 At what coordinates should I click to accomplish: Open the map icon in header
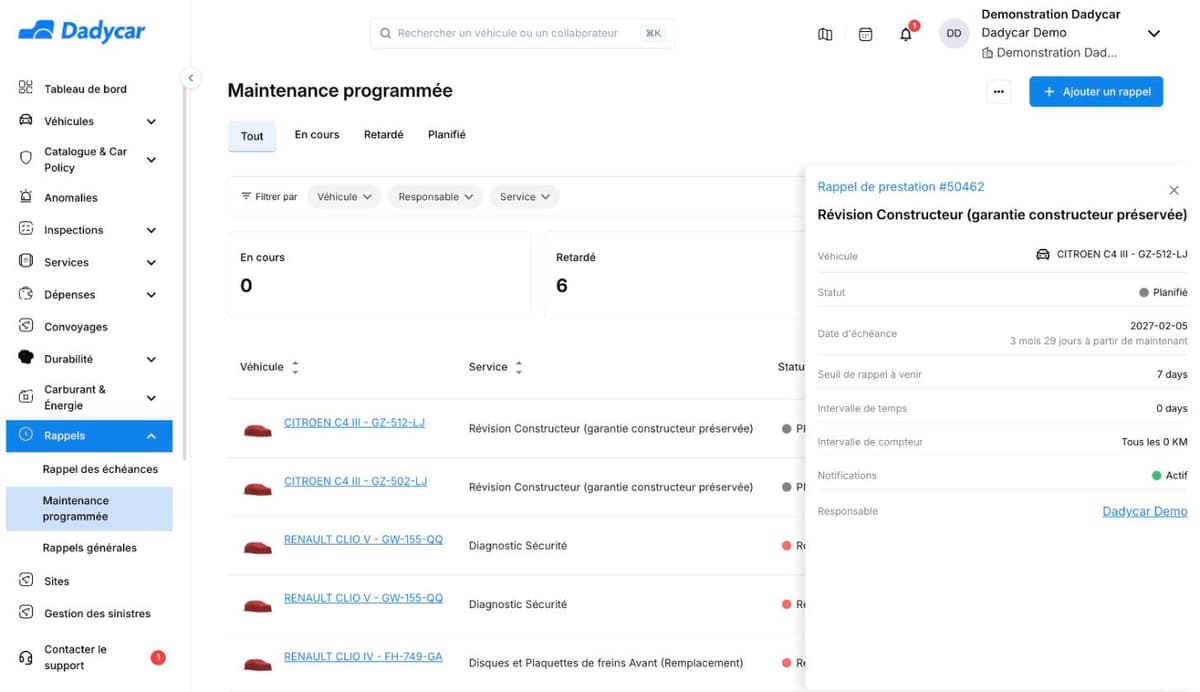[825, 34]
